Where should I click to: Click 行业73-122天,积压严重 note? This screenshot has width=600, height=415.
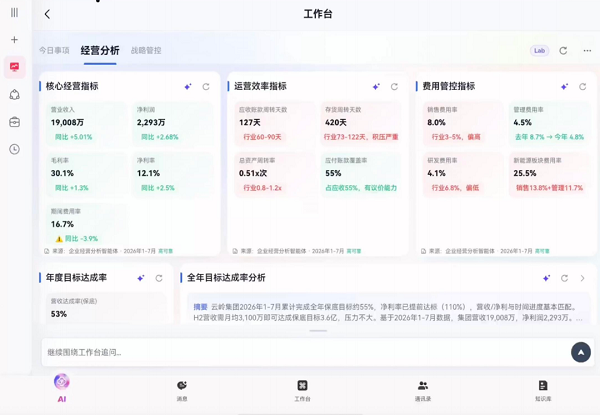361,137
